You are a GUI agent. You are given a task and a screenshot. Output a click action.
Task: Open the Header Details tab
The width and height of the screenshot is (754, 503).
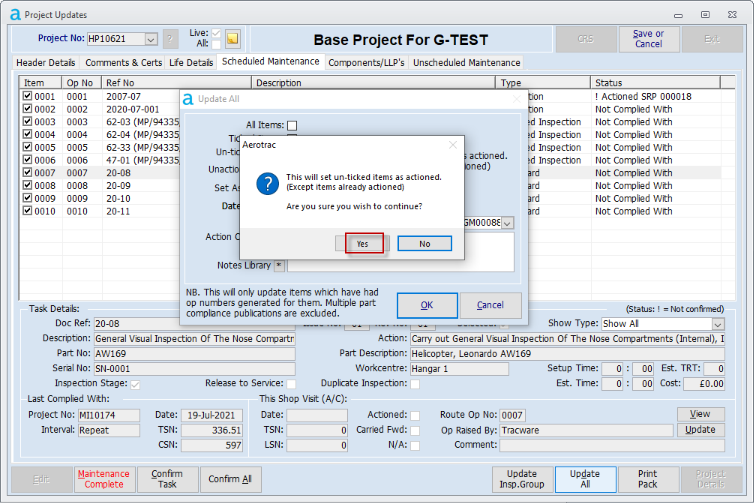[46, 63]
